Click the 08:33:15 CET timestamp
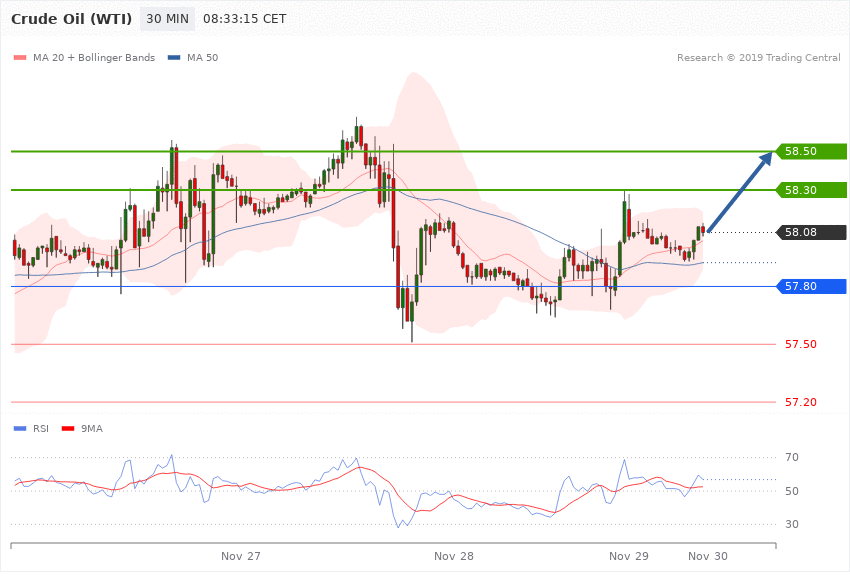Screen dimensions: 850x576 244,19
